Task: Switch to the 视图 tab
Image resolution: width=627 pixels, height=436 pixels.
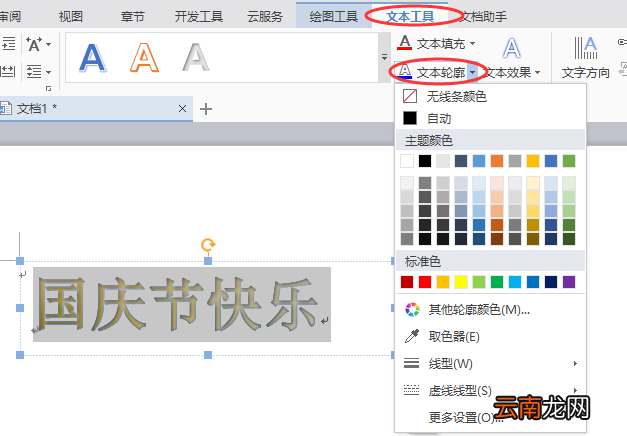Action: click(x=71, y=16)
